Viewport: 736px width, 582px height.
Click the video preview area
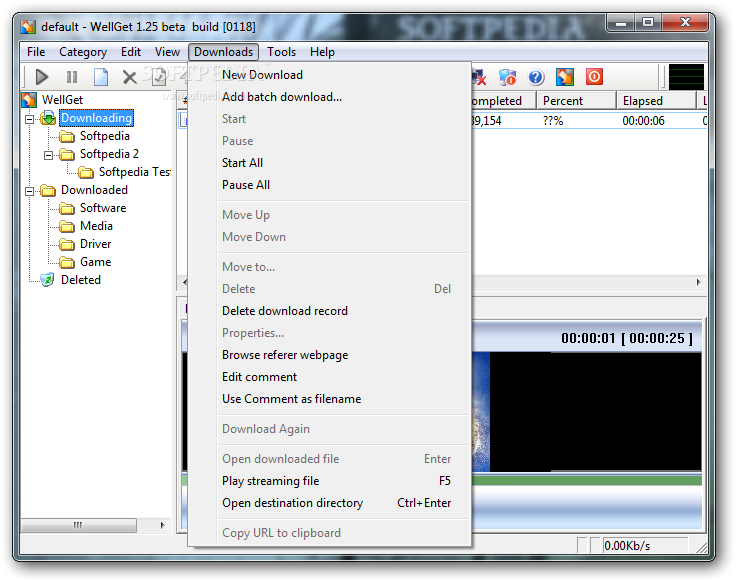[587, 412]
